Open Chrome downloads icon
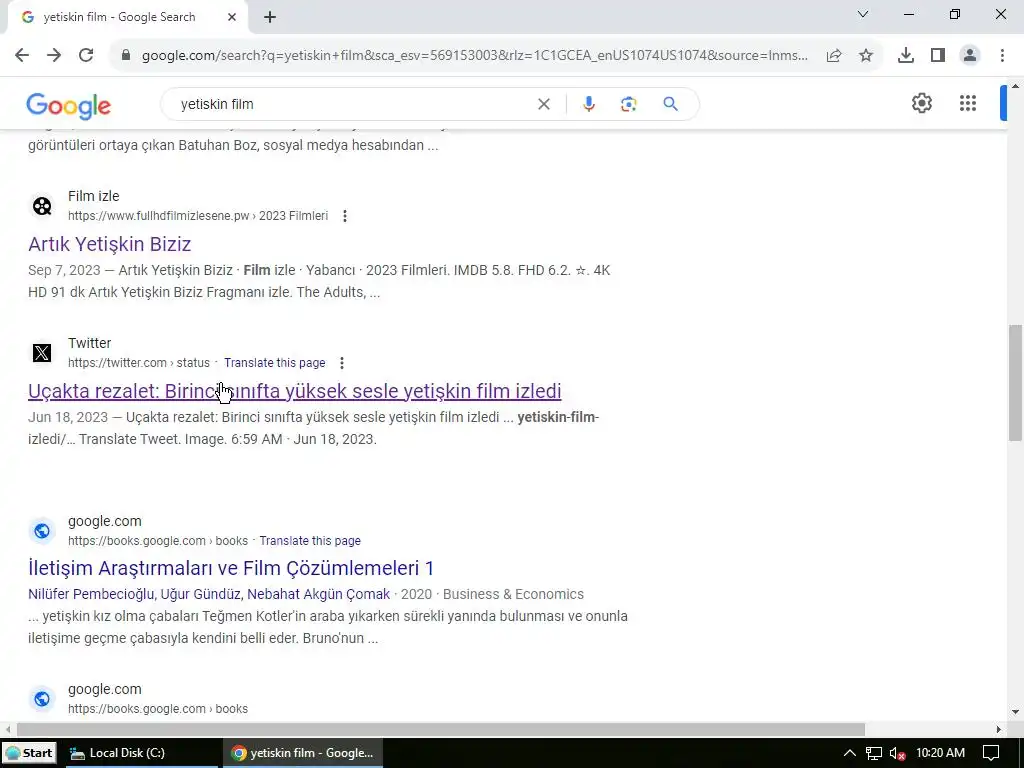 coord(906,56)
